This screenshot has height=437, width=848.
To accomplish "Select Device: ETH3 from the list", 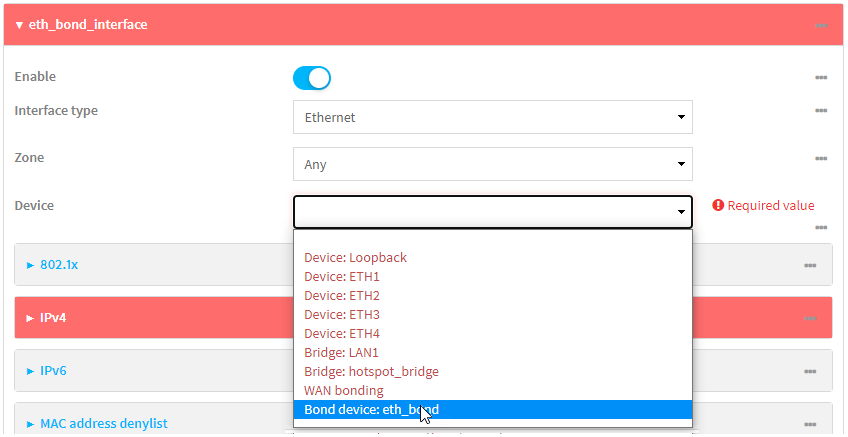I will click(x=341, y=314).
